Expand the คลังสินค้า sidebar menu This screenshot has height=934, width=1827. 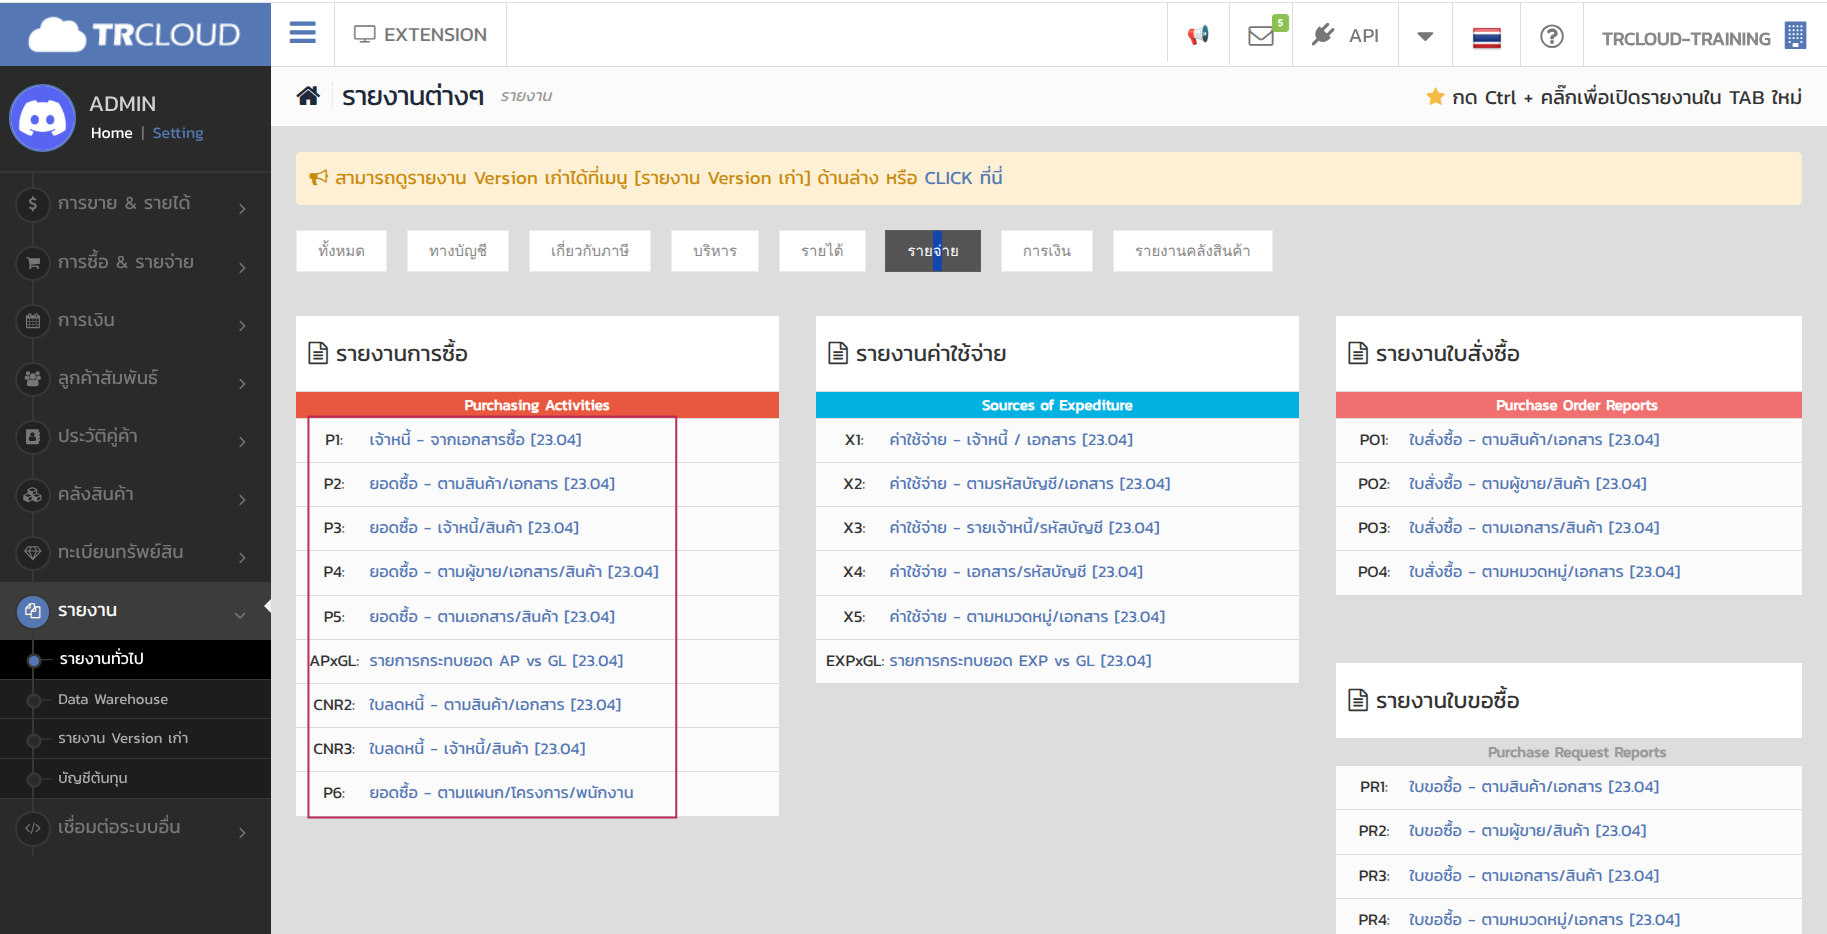click(135, 494)
